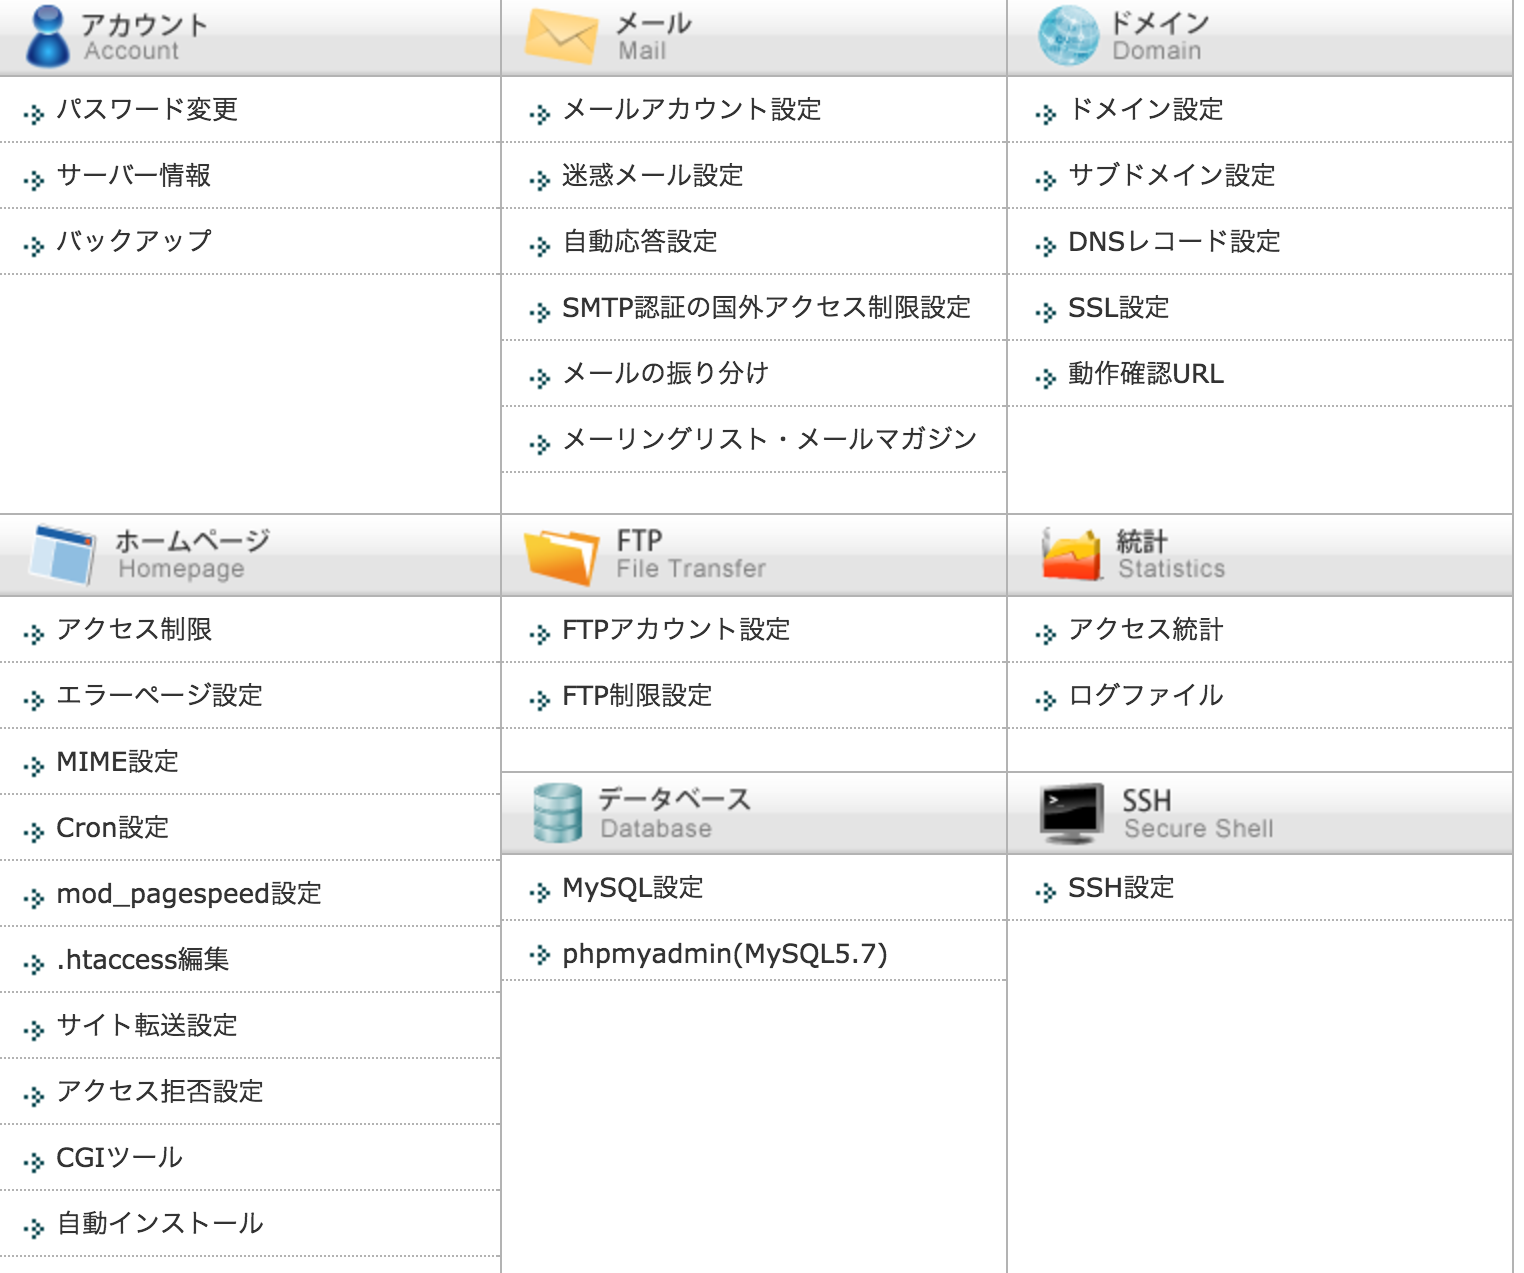Open アクセス制限 in Homepage section

134,629
